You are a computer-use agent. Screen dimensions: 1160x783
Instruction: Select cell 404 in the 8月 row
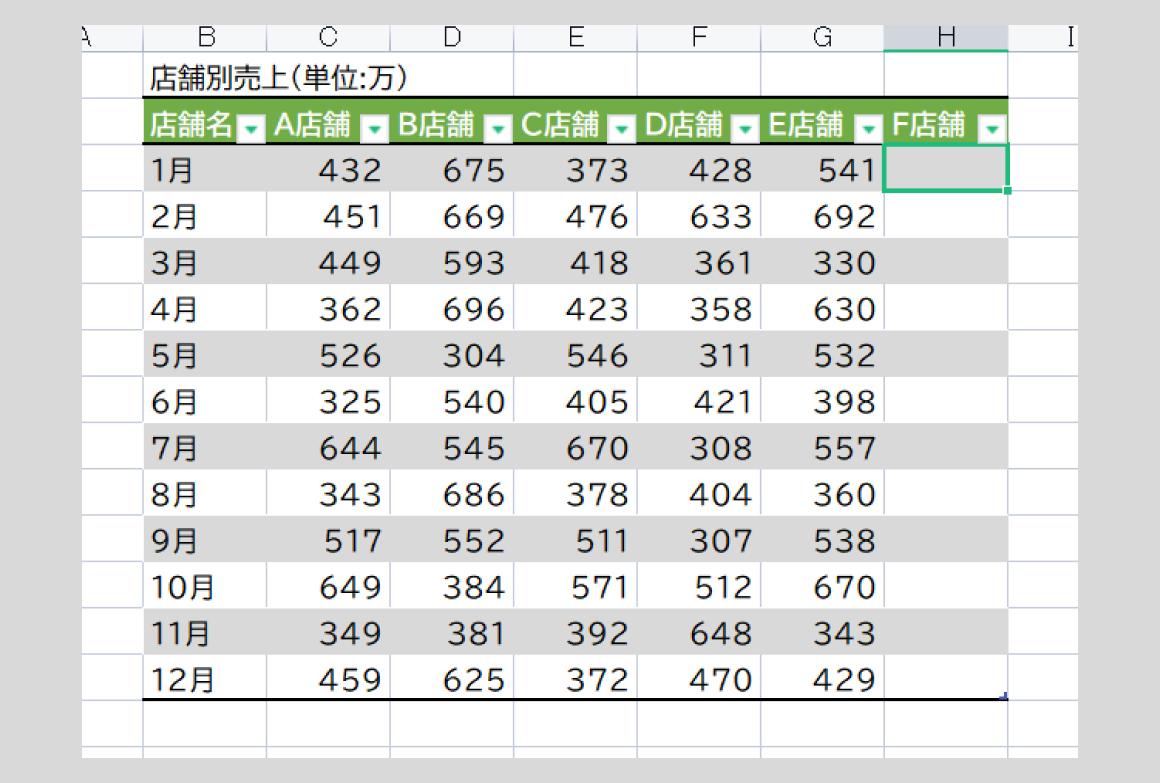(699, 493)
